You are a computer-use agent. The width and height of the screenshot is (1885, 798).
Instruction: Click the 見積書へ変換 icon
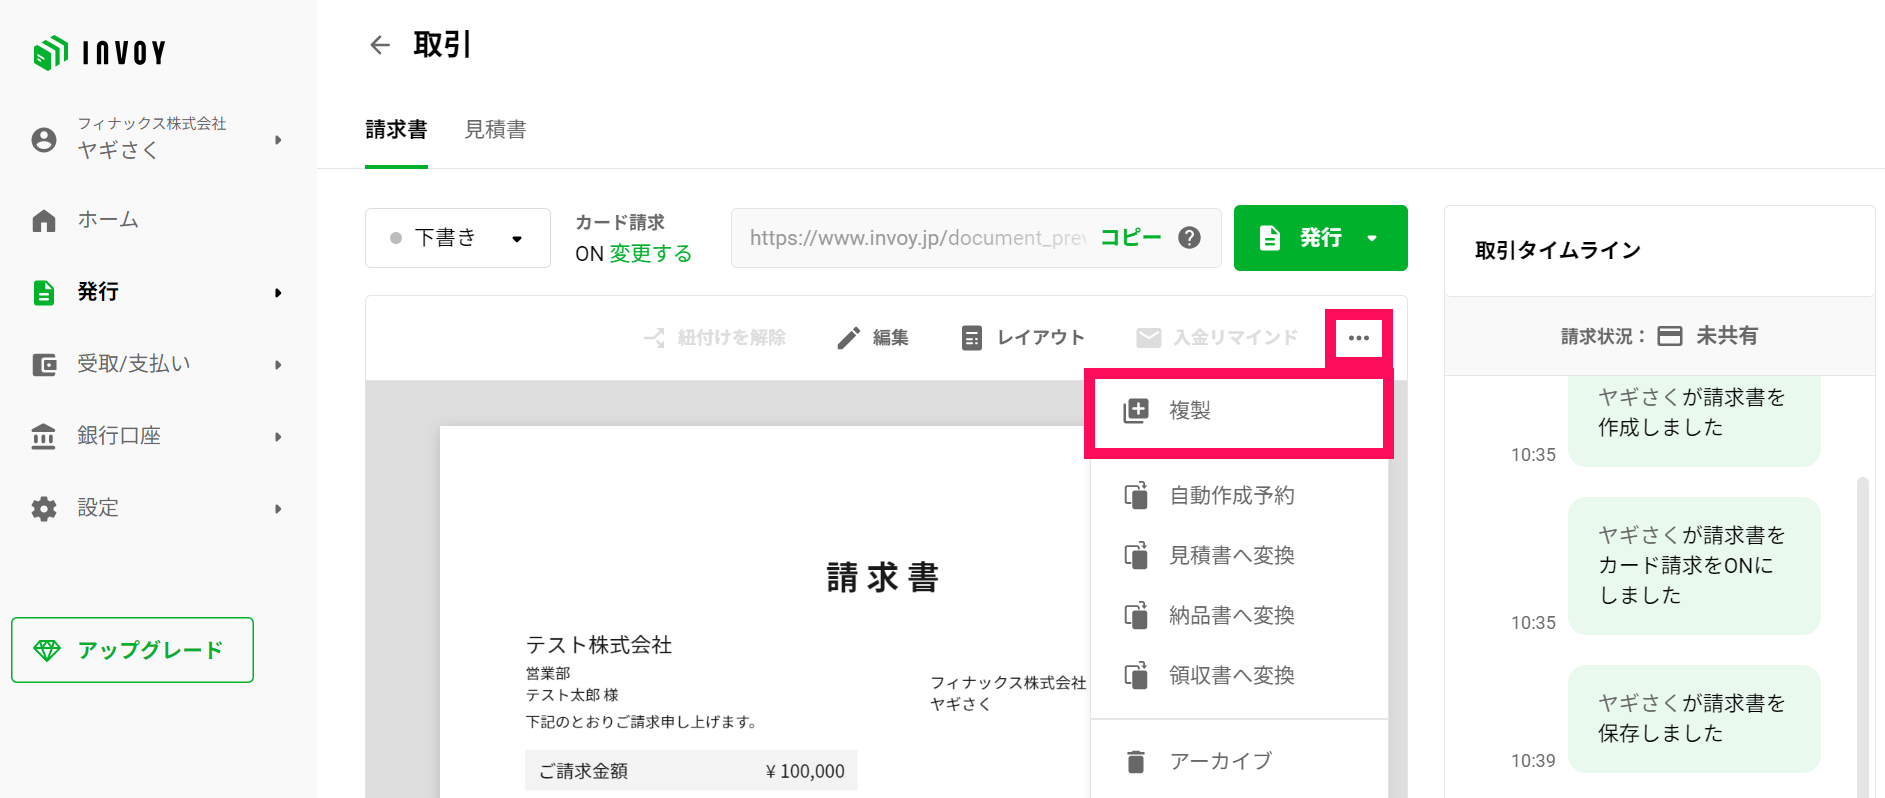(1136, 555)
